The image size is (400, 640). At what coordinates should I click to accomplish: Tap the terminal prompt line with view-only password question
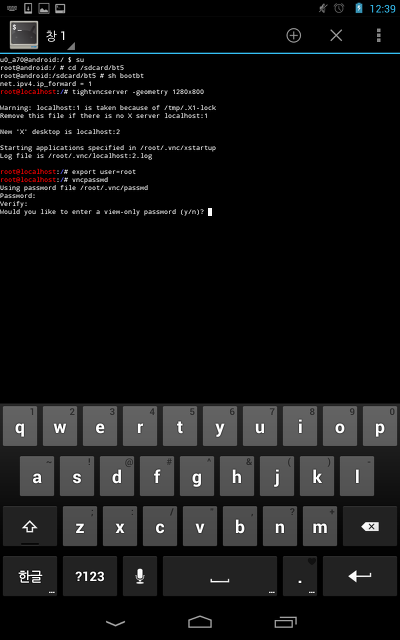pyautogui.click(x=106, y=212)
